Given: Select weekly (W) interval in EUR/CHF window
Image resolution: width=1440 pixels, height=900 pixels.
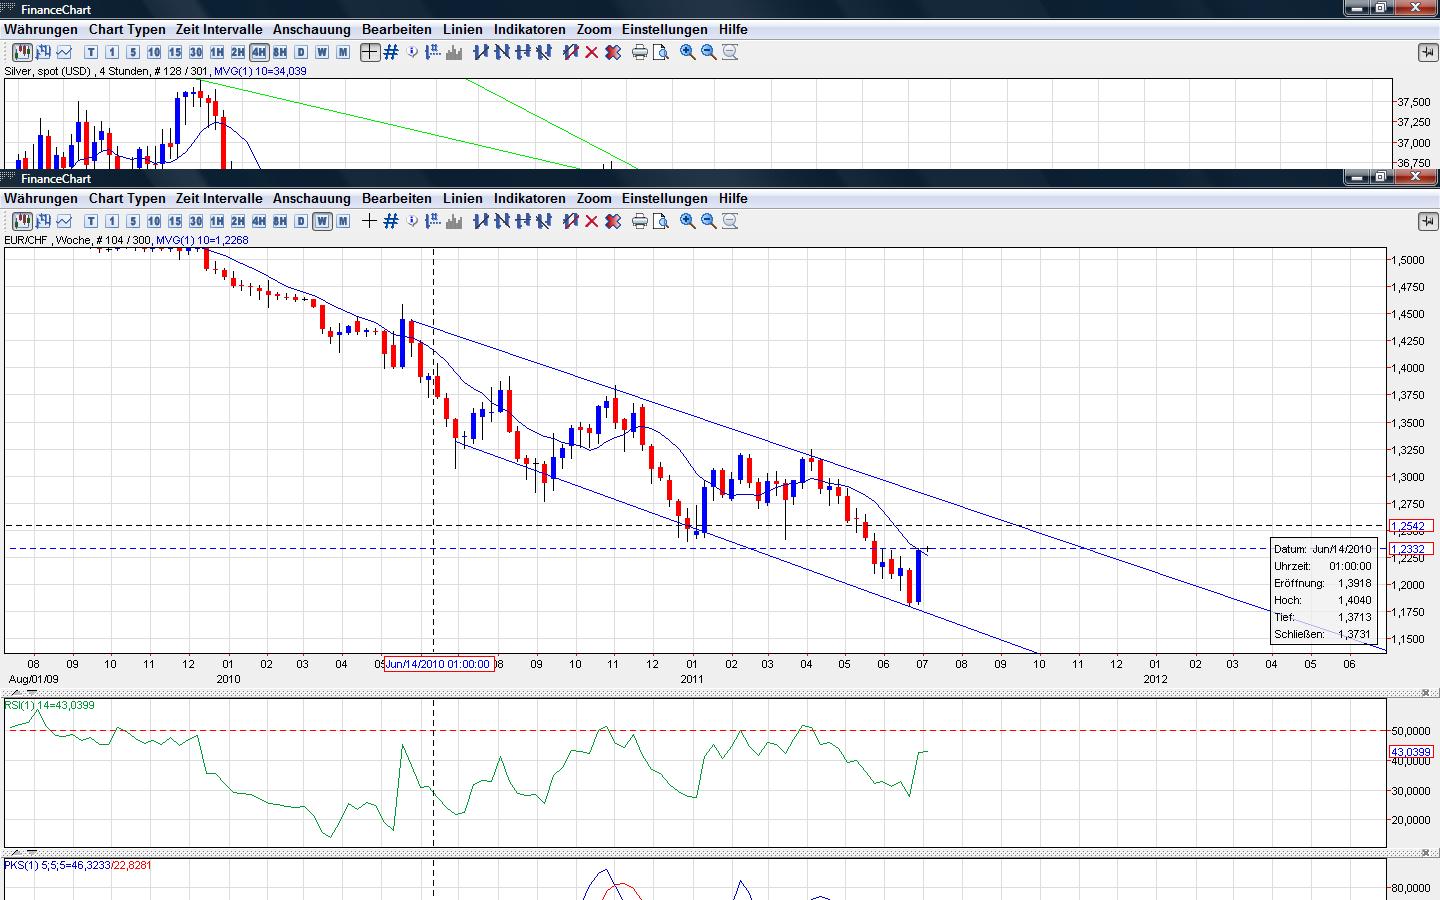Looking at the screenshot, I should coord(322,221).
